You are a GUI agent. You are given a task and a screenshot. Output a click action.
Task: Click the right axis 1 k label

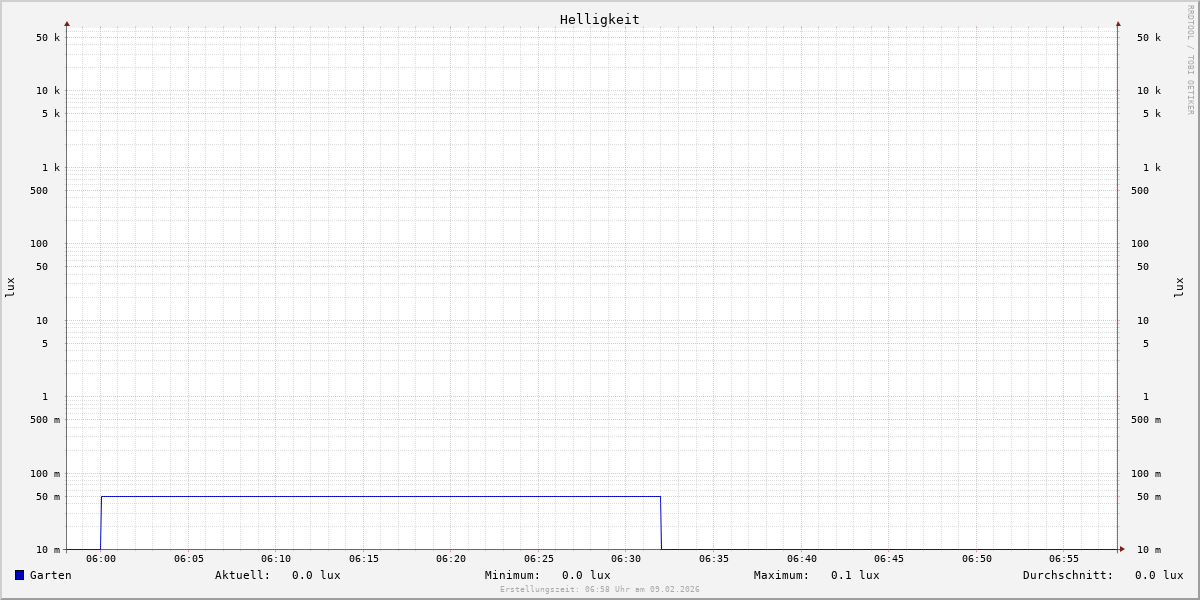point(1152,168)
